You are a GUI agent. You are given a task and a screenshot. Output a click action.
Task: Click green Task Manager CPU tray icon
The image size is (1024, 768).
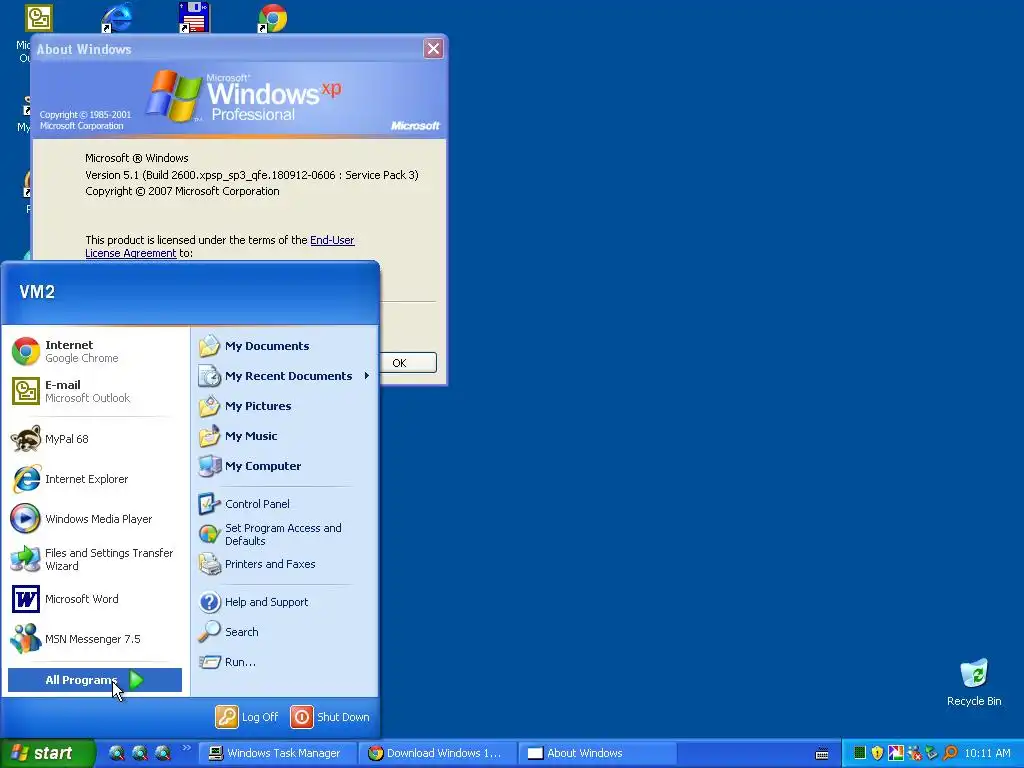(x=860, y=753)
